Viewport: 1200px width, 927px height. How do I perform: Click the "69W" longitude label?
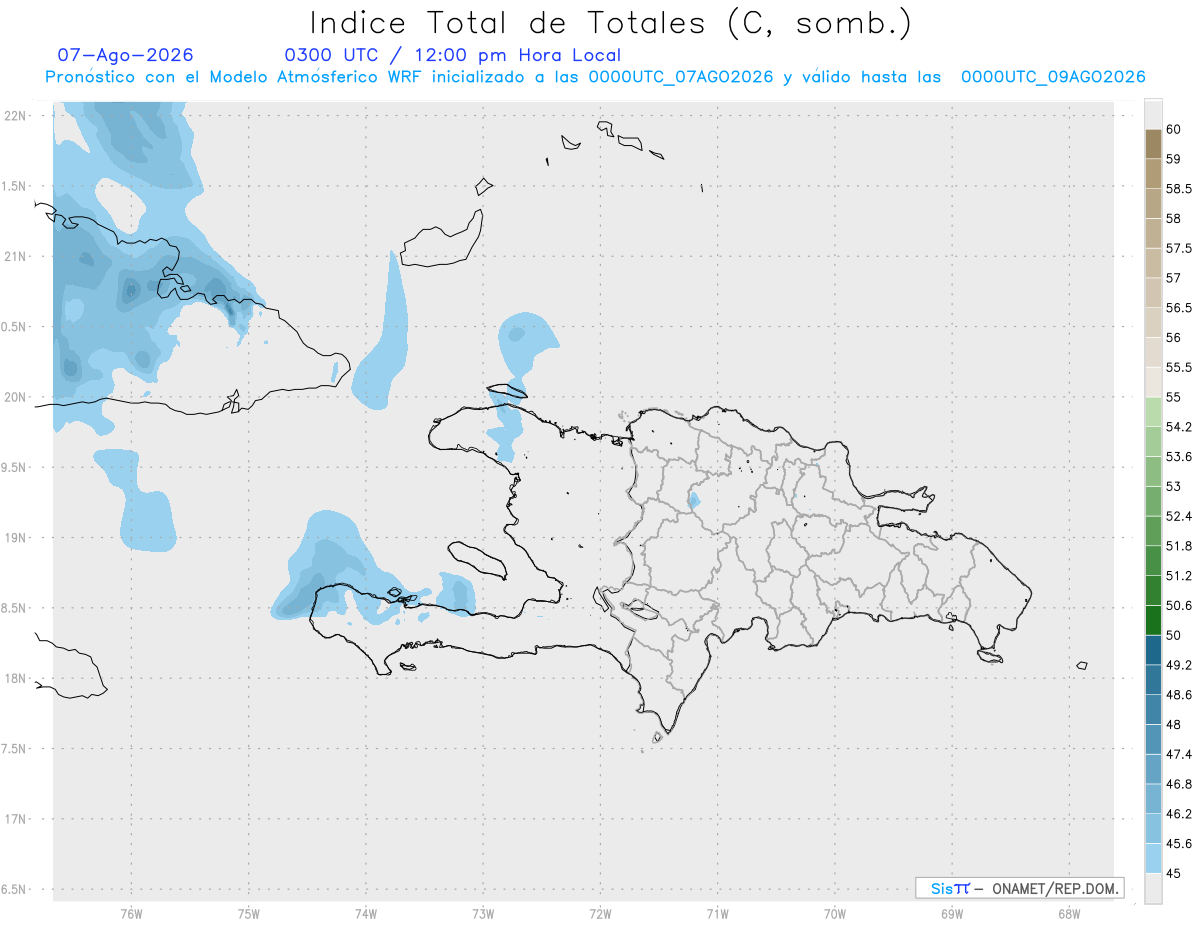(x=952, y=913)
